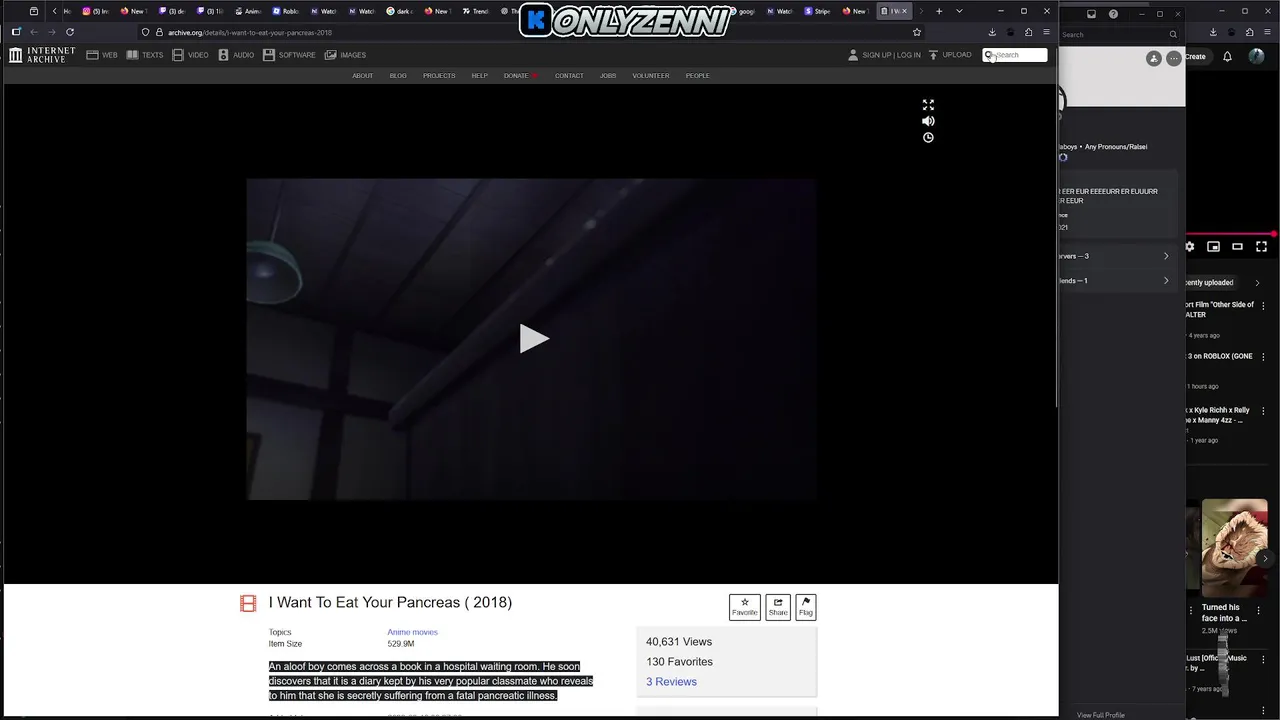This screenshot has height=720, width=1280.
Task: Toggle the browser sidebar icon left of Back
Action: (16, 32)
